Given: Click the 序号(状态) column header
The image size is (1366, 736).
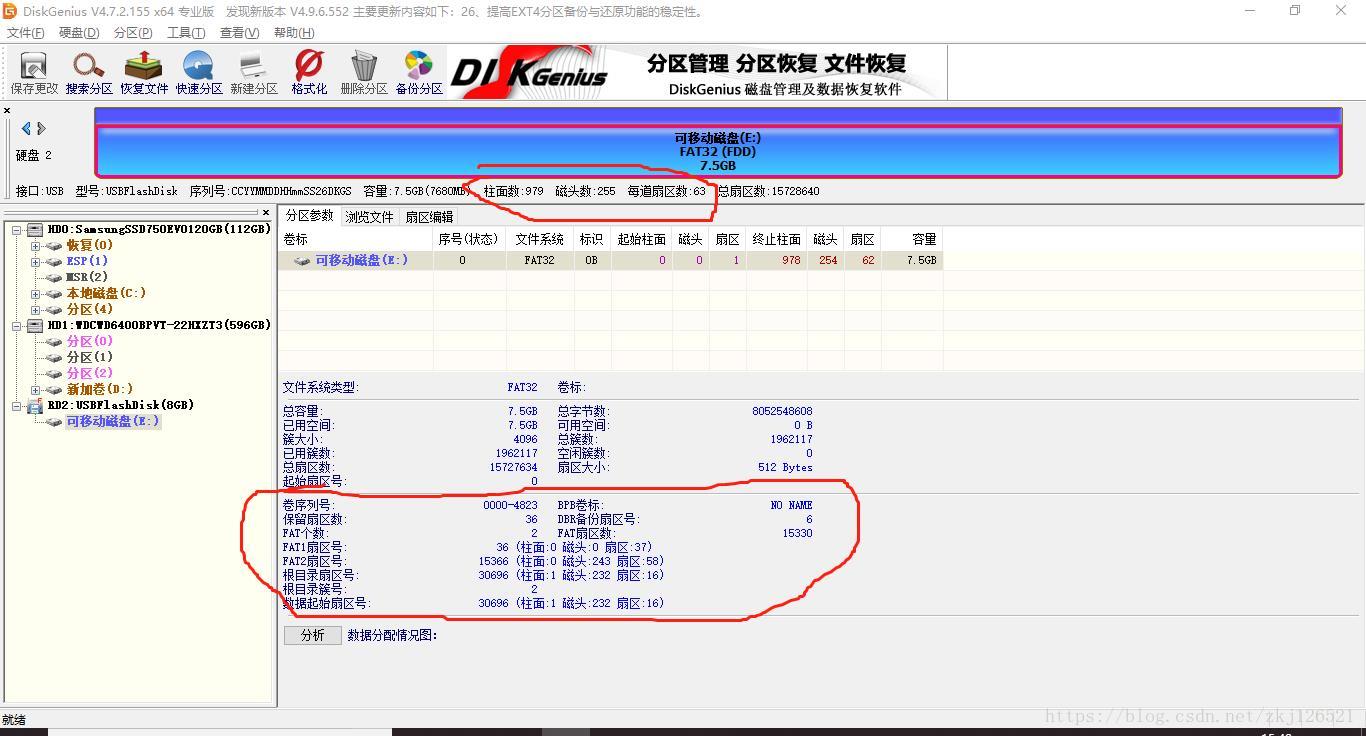Looking at the screenshot, I should tap(469, 239).
